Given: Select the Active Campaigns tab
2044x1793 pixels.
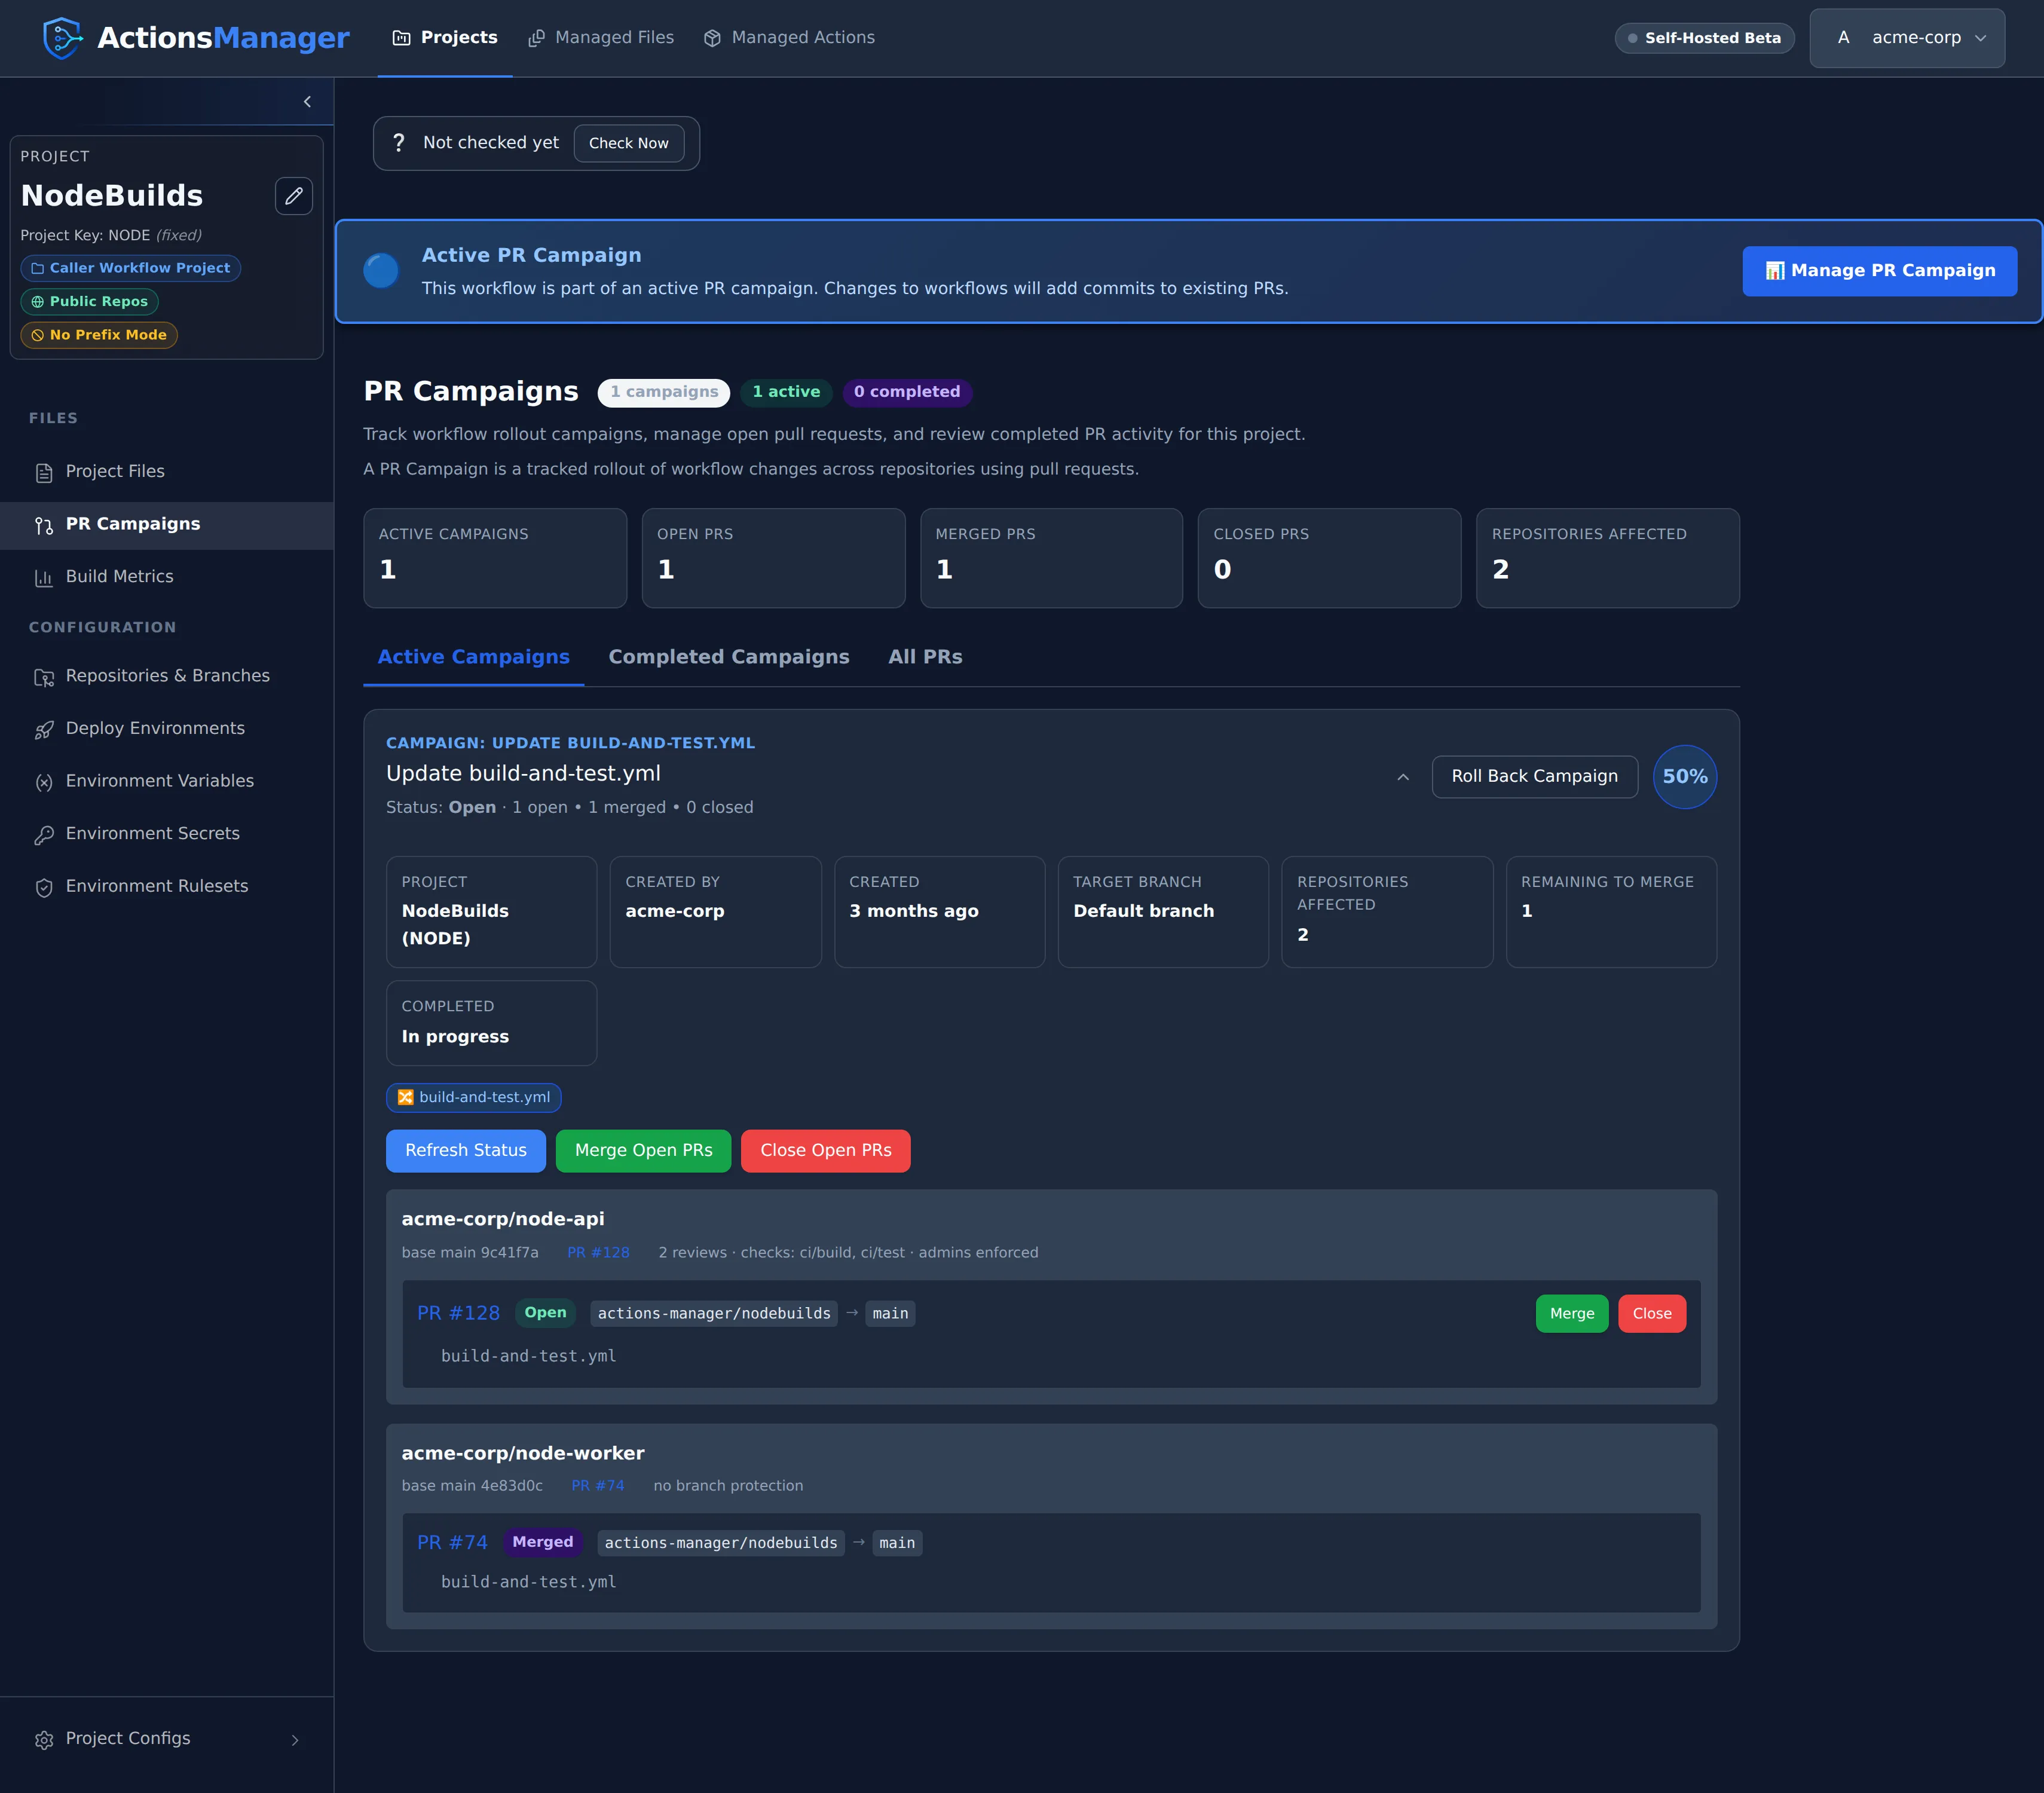Looking at the screenshot, I should pyautogui.click(x=473, y=657).
